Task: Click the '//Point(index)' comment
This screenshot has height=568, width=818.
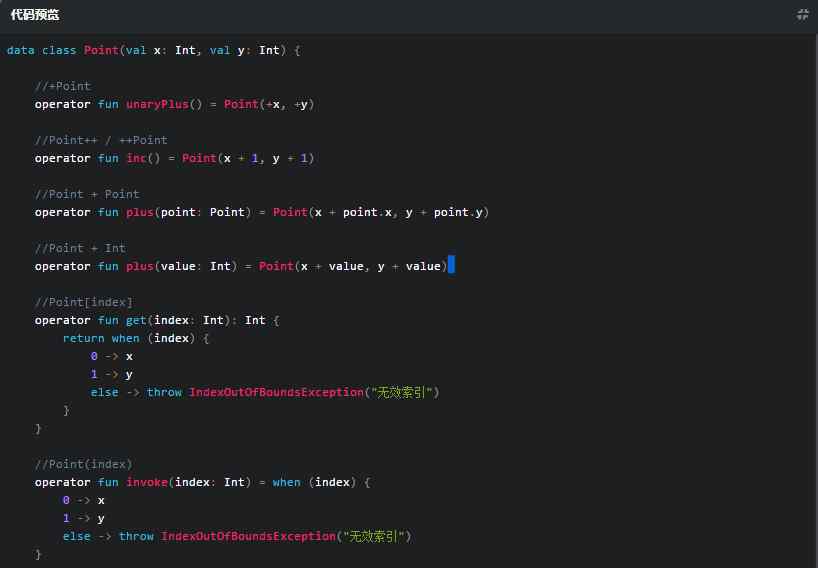Action: click(83, 464)
